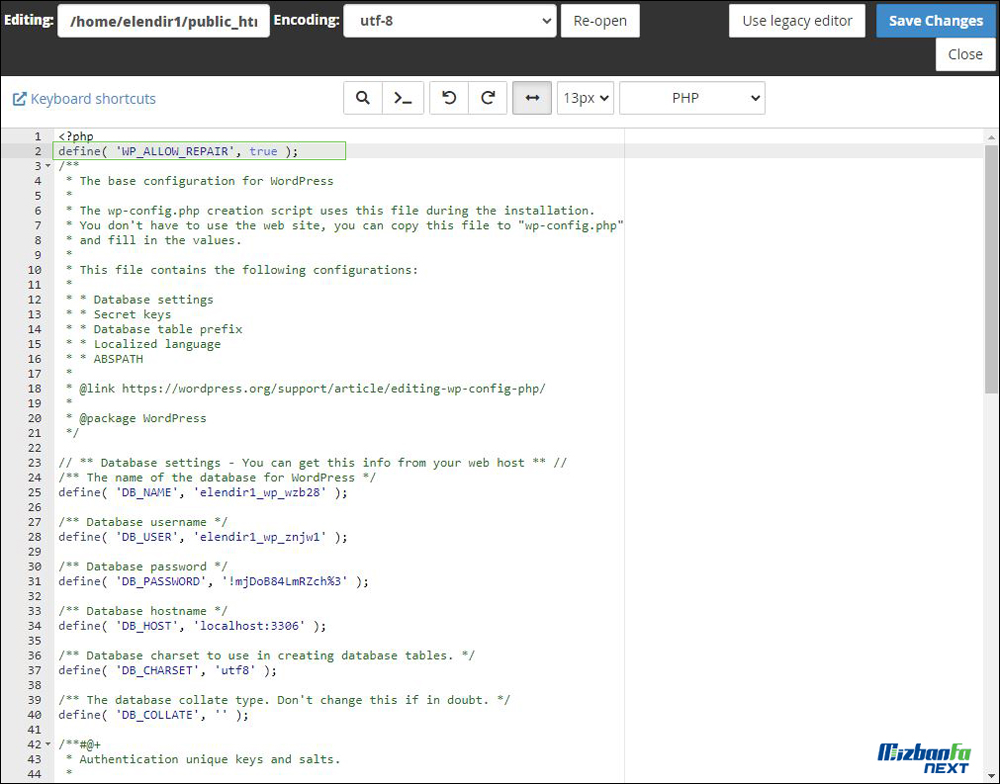Image resolution: width=1000 pixels, height=784 pixels.
Task: Open the PHP language mode dropdown
Action: click(692, 98)
